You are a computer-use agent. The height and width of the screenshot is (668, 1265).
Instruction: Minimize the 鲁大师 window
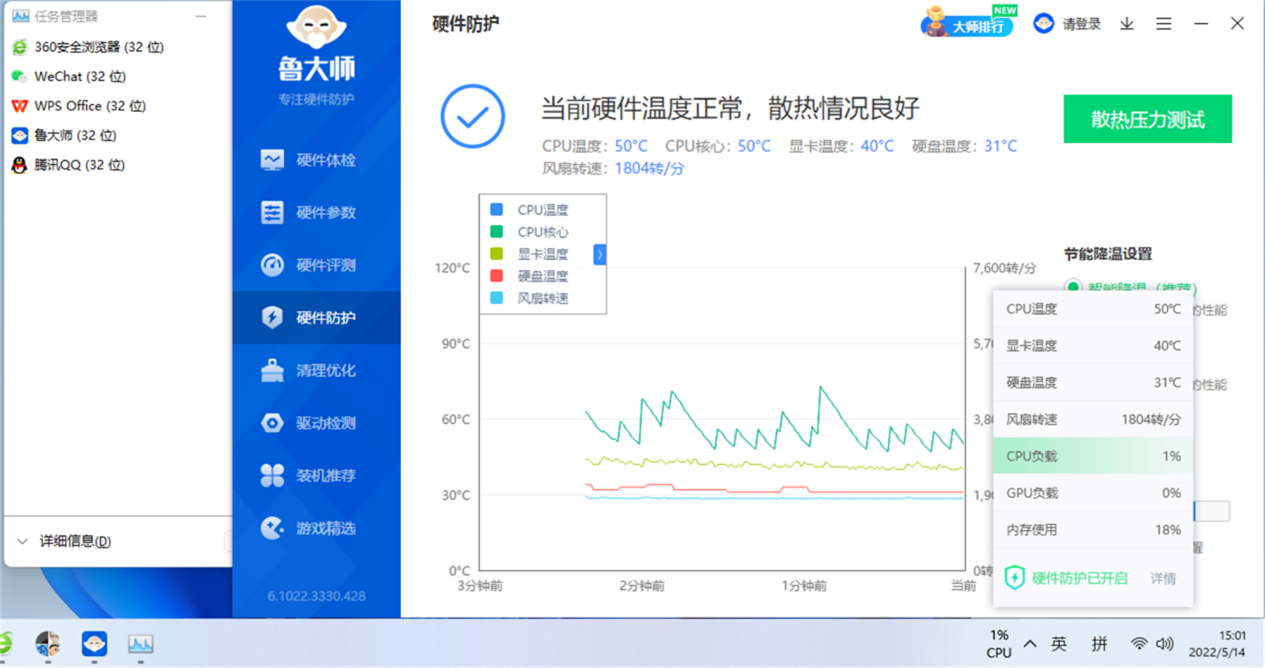tap(1201, 24)
